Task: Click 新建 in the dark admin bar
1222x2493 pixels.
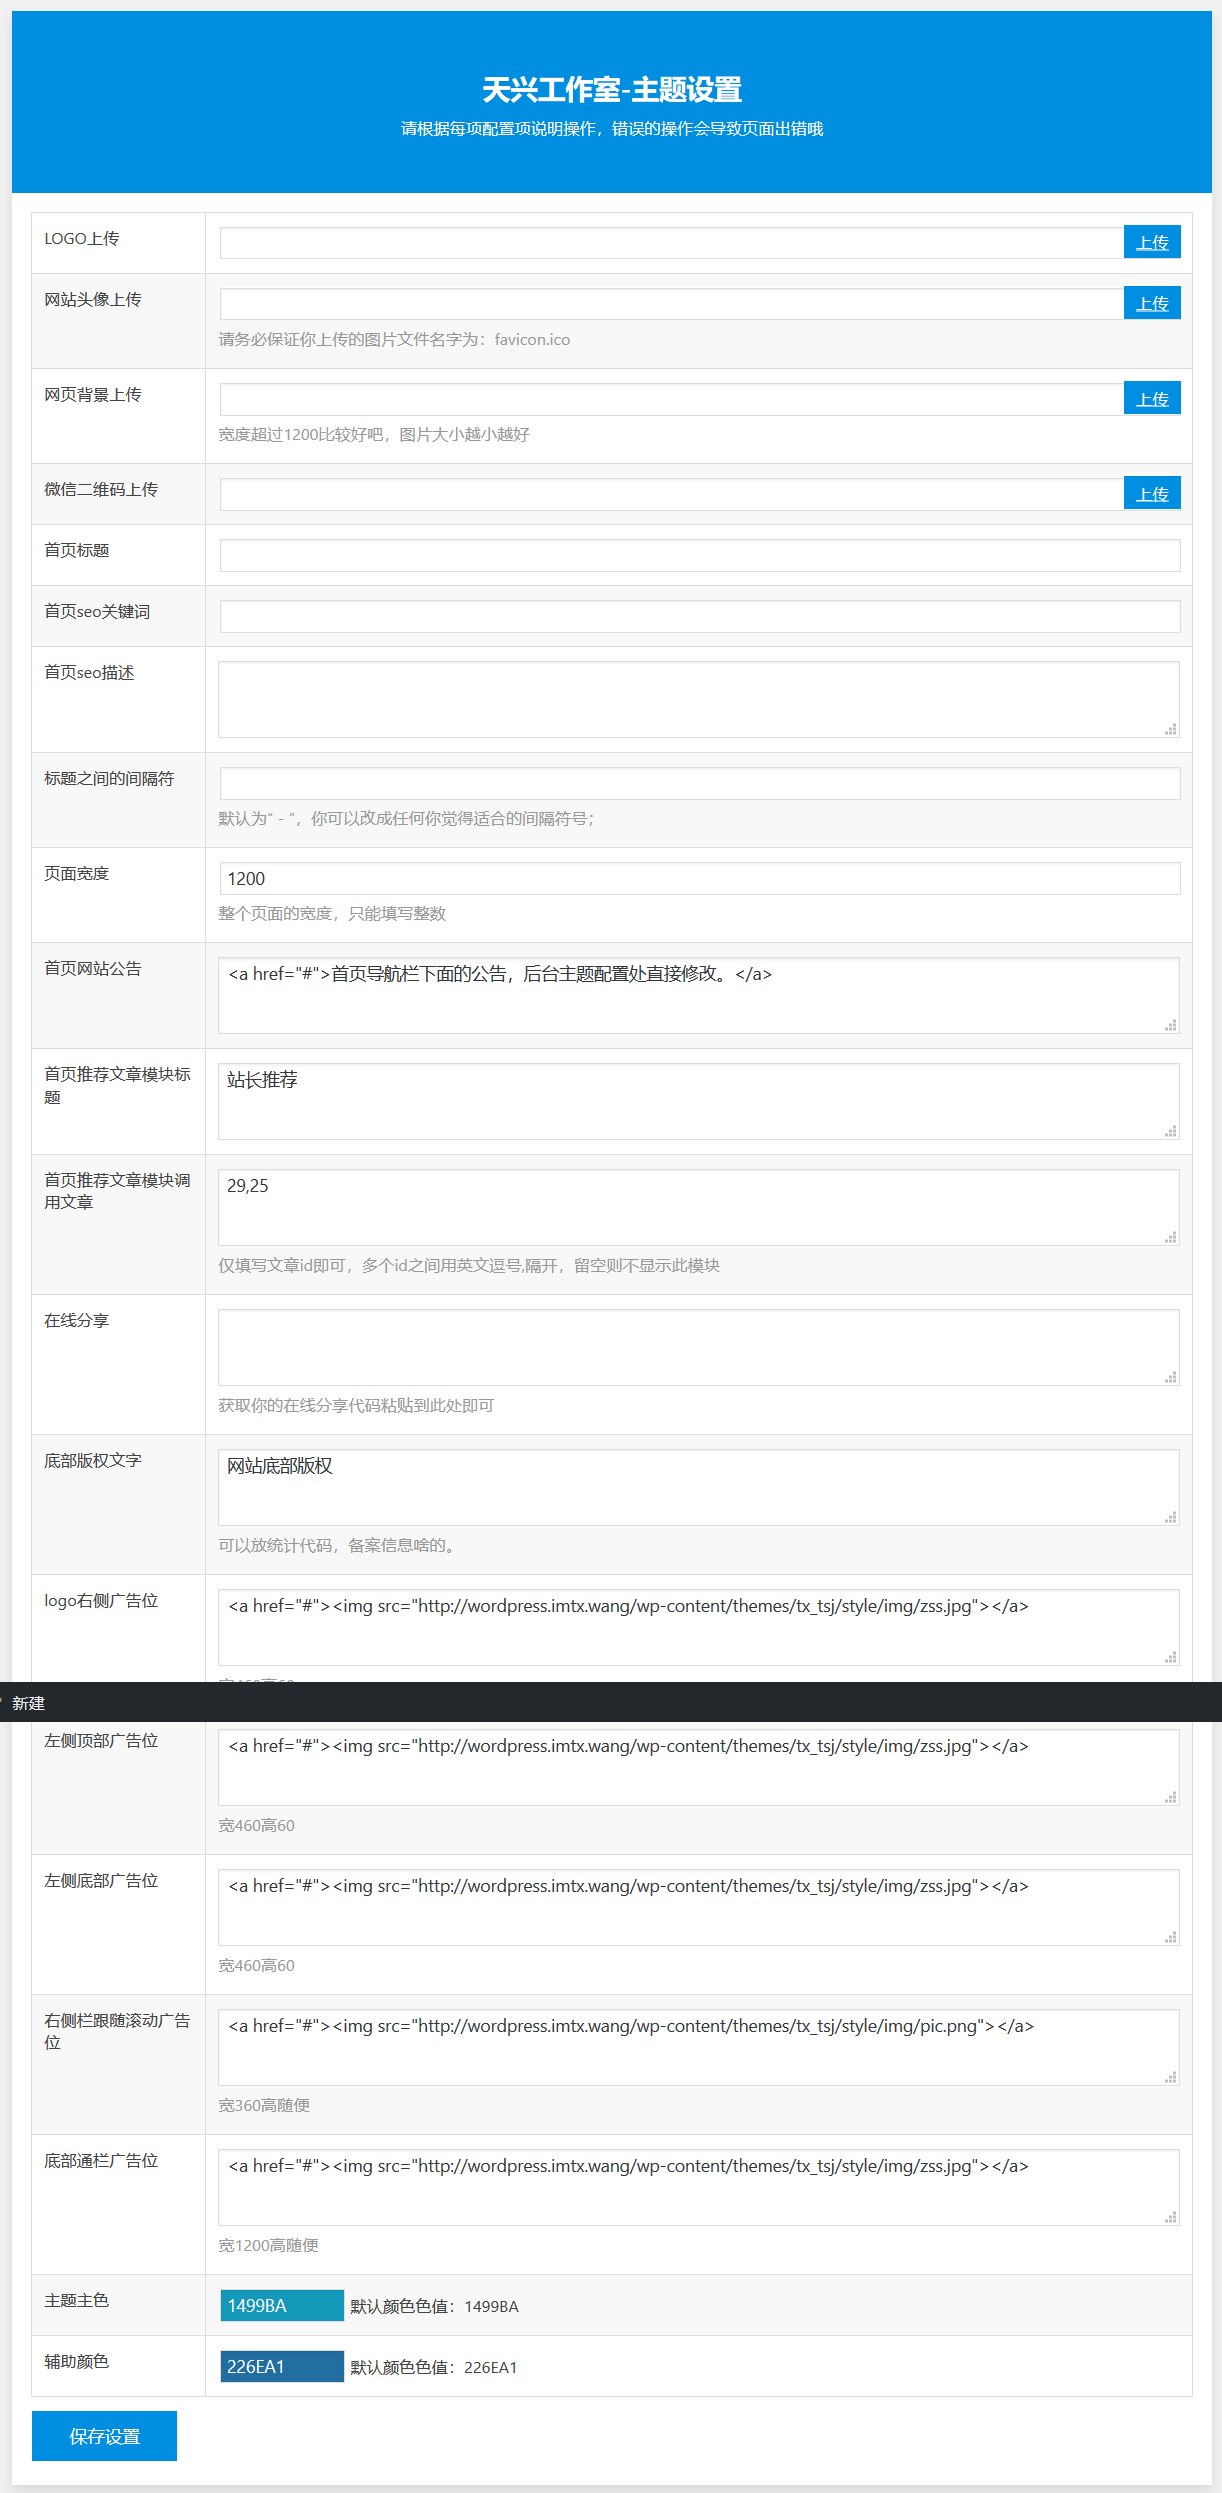Action: coord(29,1703)
